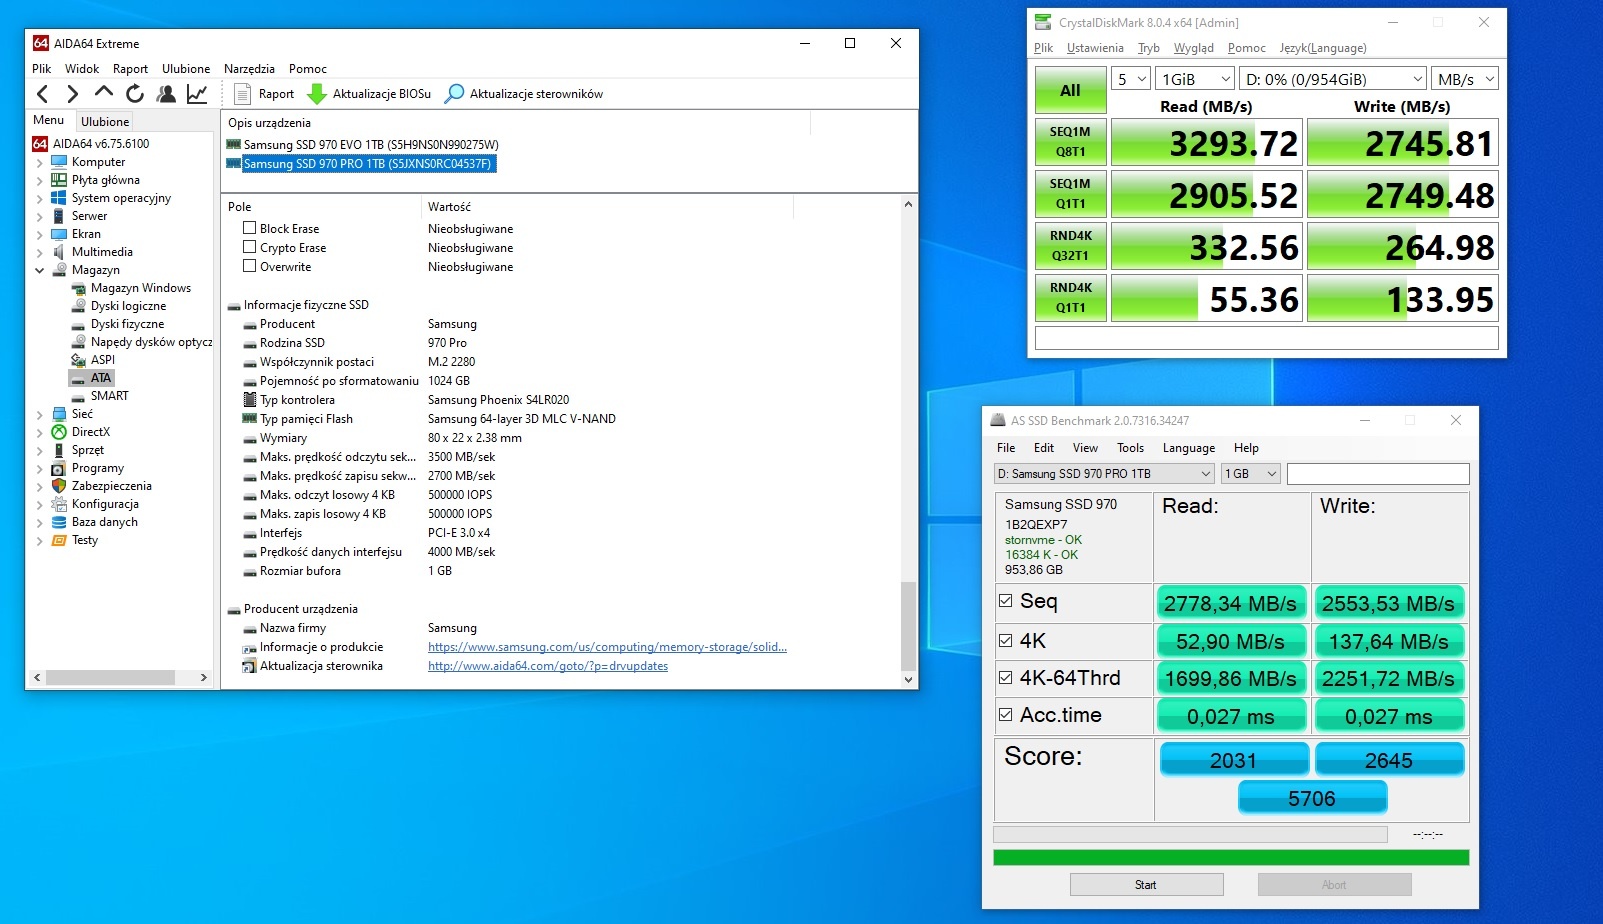Select the DirectX tree item

91,432
